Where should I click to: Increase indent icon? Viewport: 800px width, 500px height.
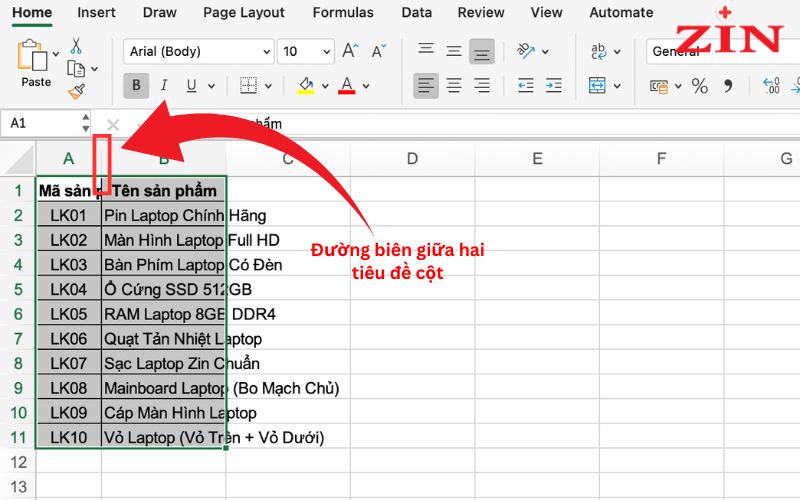pos(554,85)
